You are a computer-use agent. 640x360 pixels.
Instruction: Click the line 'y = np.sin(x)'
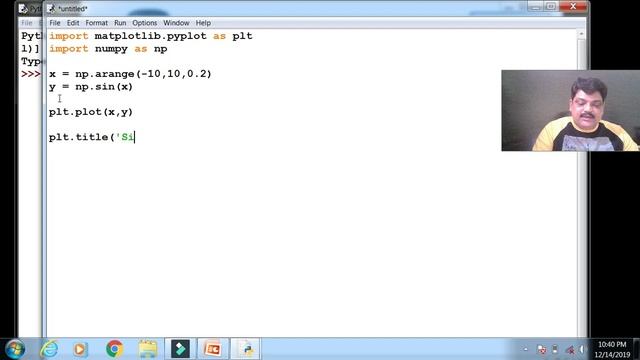[x=91, y=87]
